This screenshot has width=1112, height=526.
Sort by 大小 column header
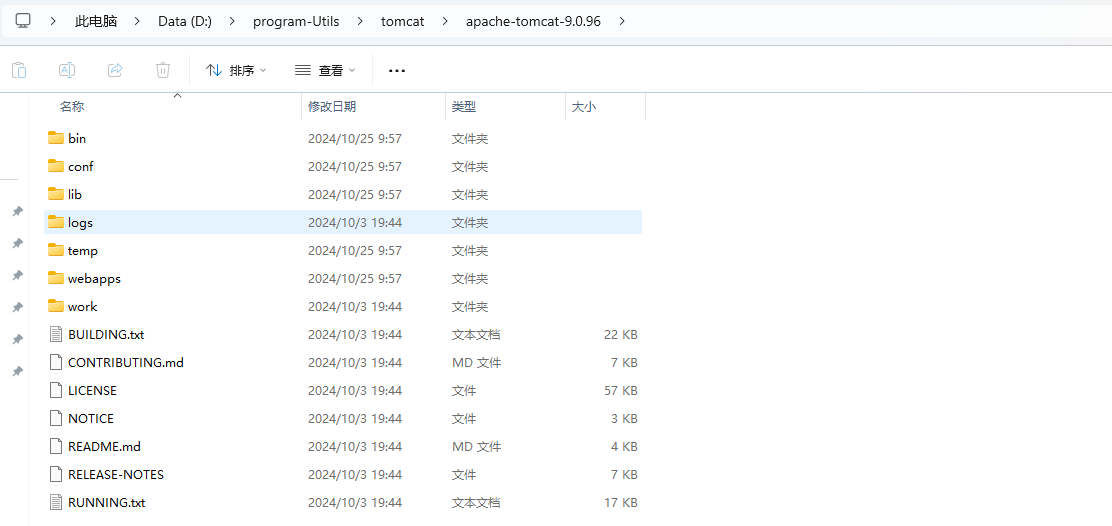point(584,106)
